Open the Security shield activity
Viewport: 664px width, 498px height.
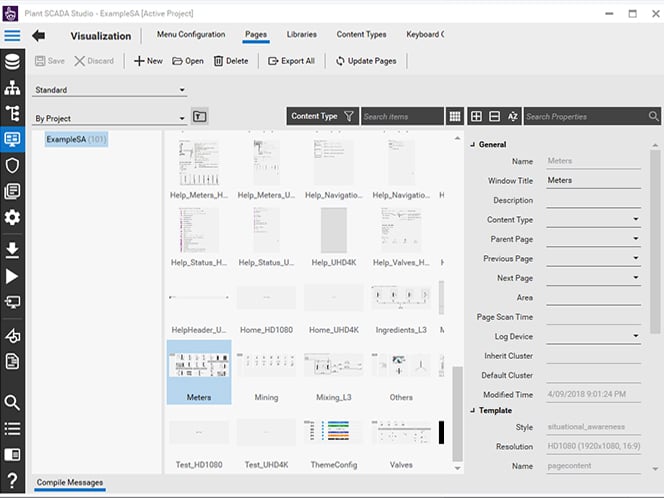12,165
